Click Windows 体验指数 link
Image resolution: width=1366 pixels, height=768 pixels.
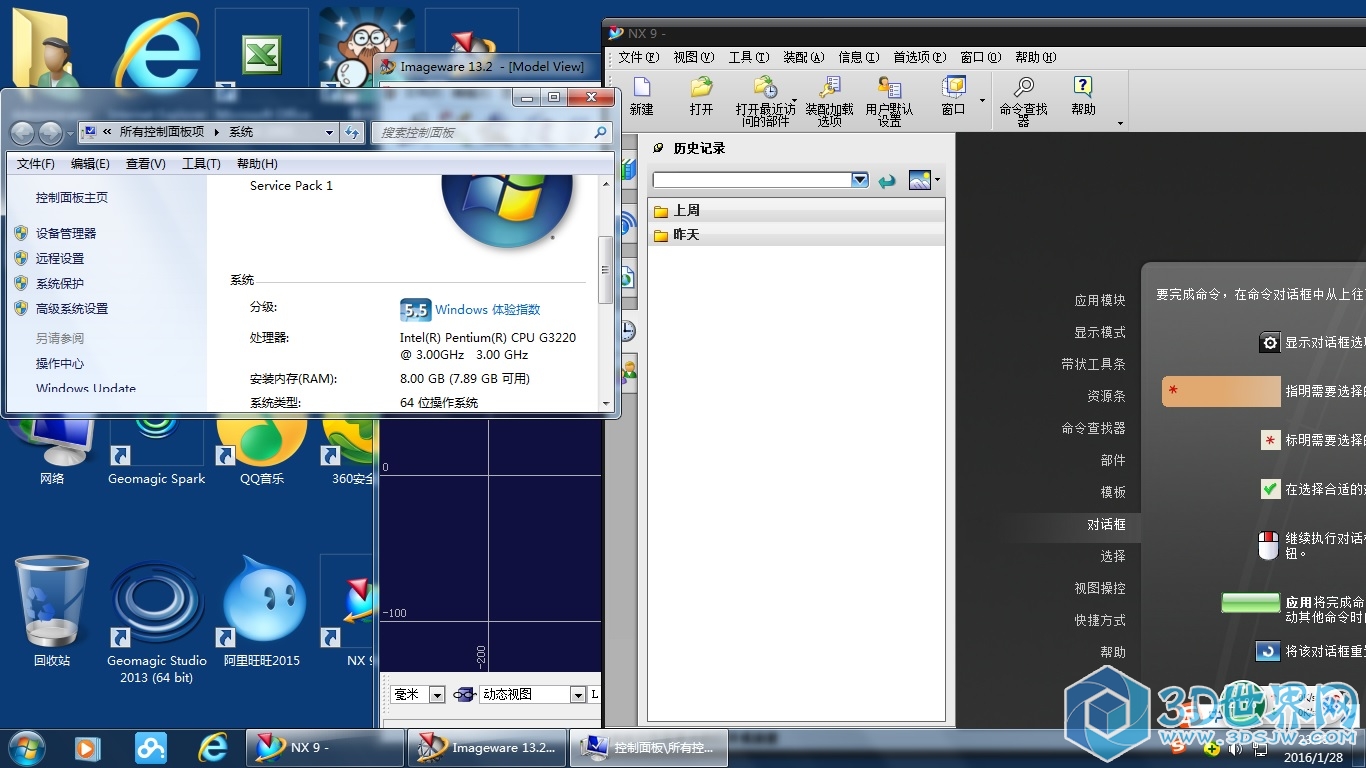pos(487,310)
